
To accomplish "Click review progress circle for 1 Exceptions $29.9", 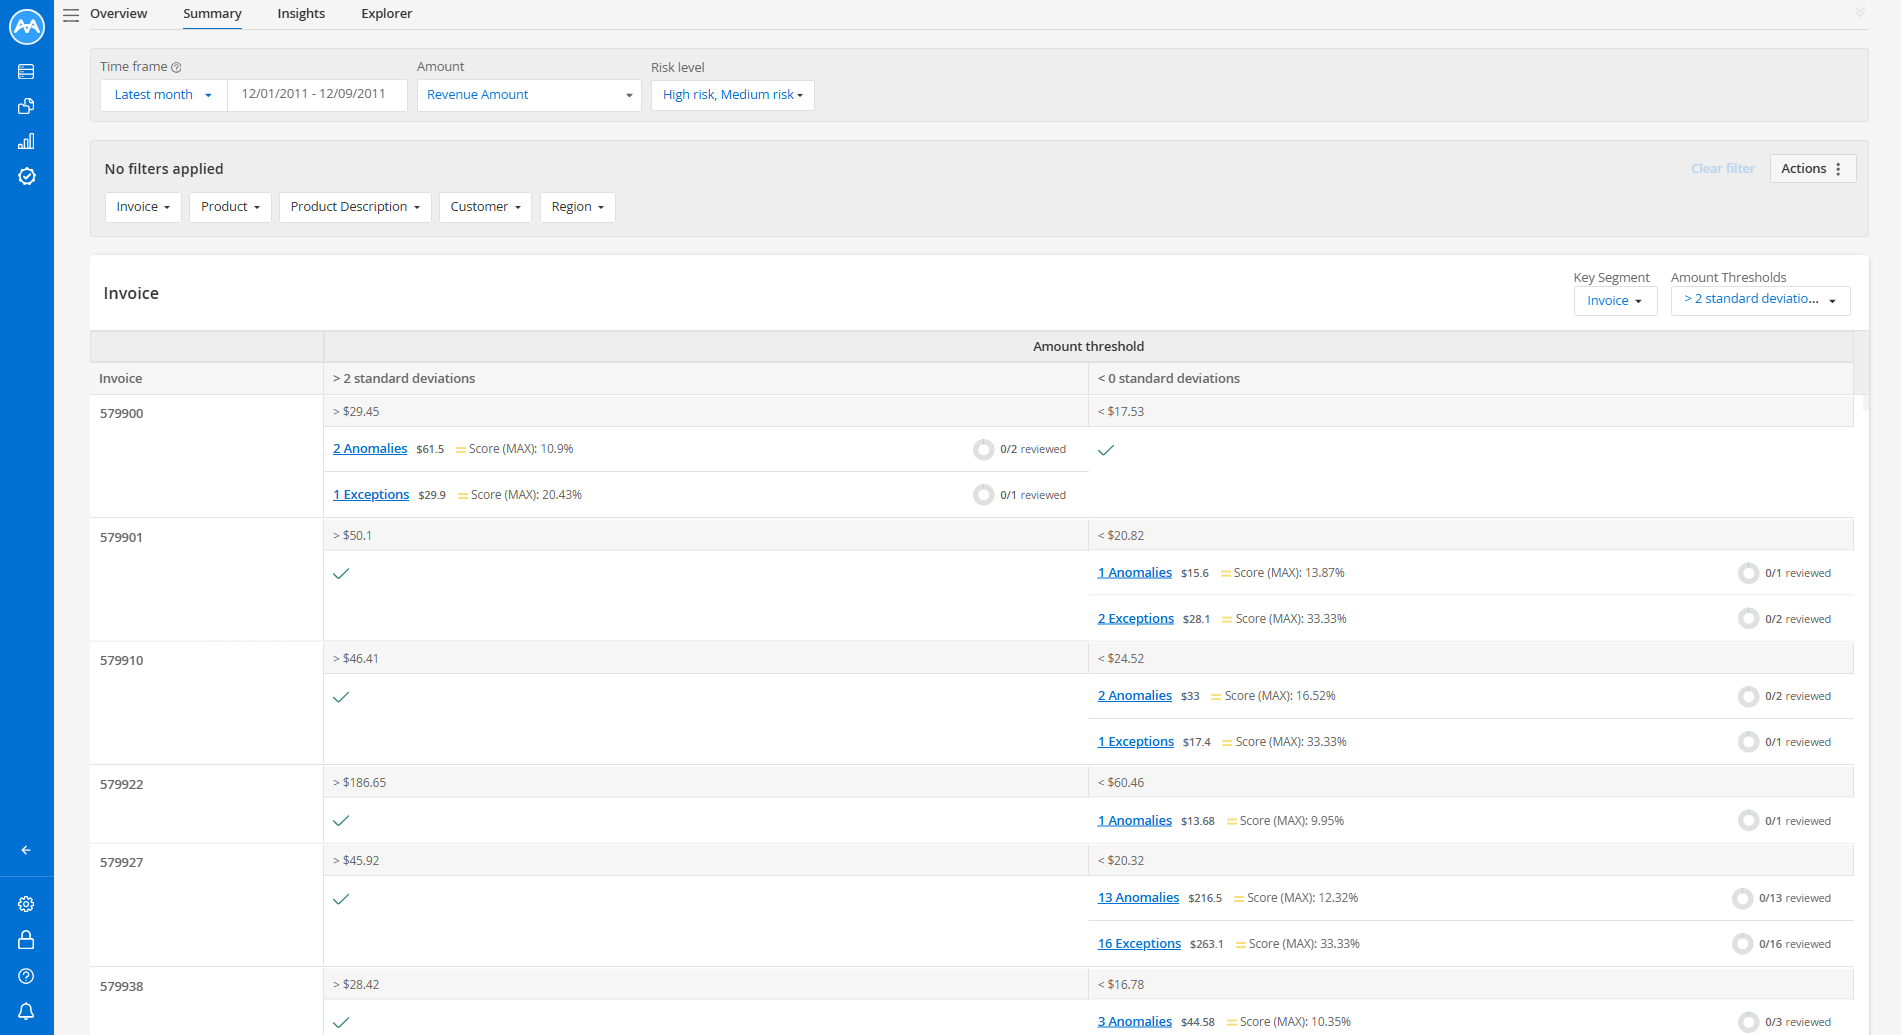I will [x=983, y=495].
